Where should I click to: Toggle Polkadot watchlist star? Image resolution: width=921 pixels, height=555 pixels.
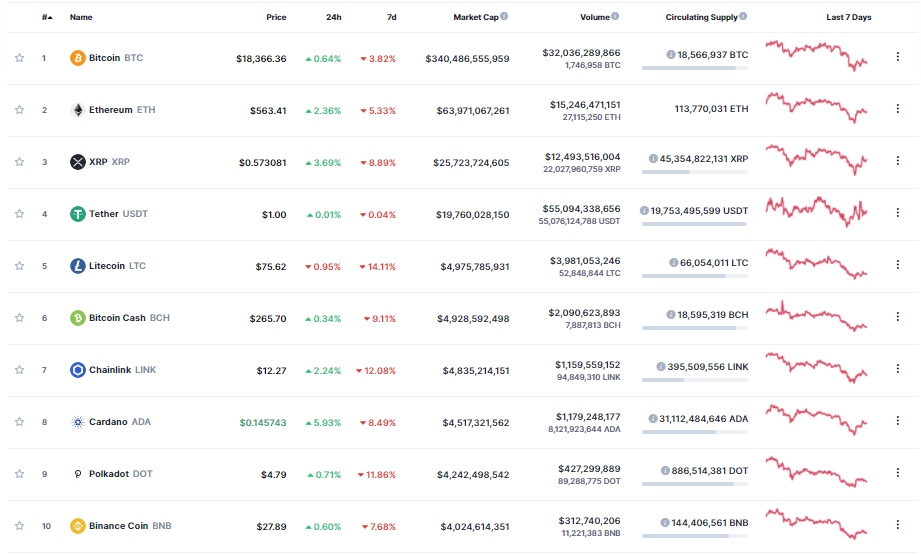pyautogui.click(x=19, y=473)
